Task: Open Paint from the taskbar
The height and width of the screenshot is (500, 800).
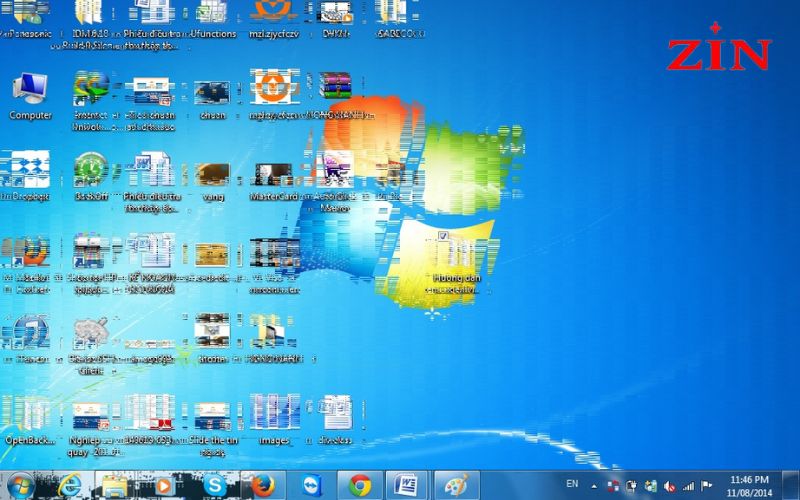Action: click(455, 485)
